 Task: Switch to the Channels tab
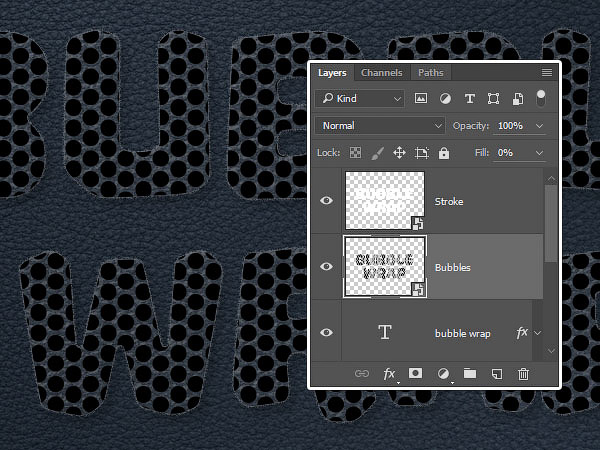pos(382,73)
